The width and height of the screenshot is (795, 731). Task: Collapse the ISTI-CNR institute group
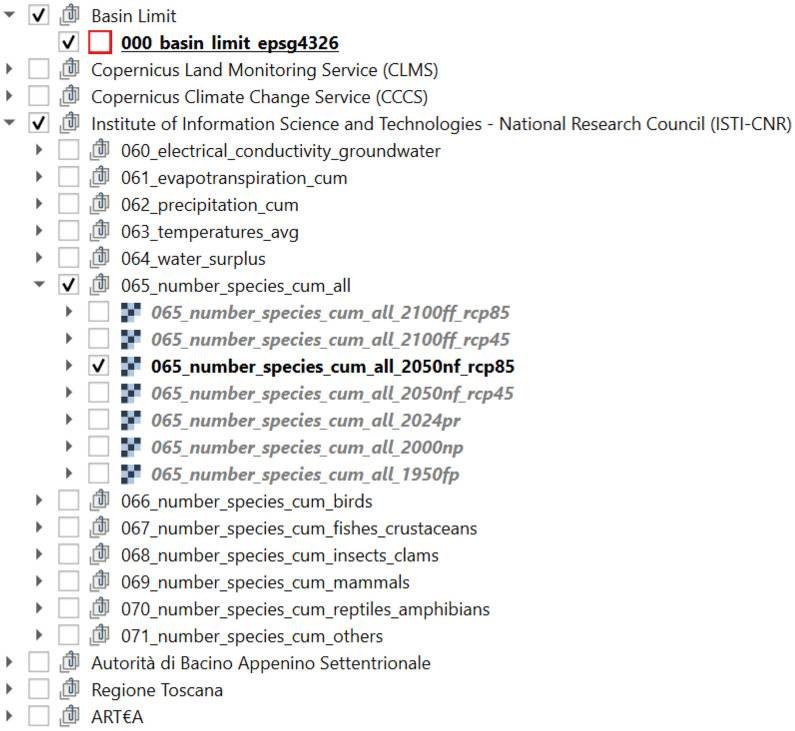pyautogui.click(x=10, y=123)
